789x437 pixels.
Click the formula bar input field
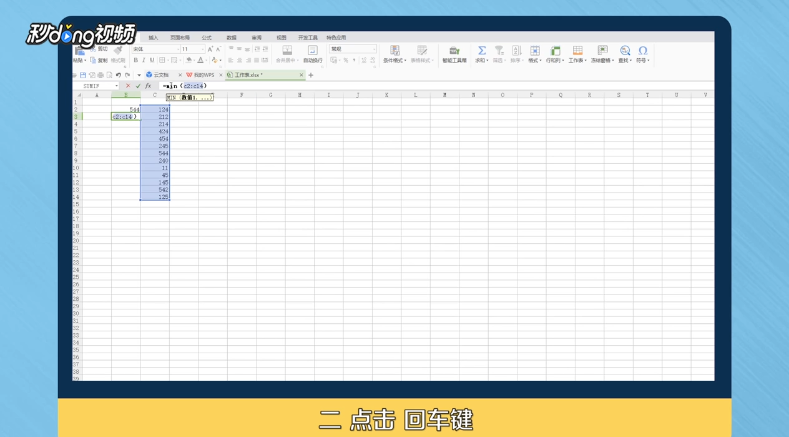[x=435, y=86]
